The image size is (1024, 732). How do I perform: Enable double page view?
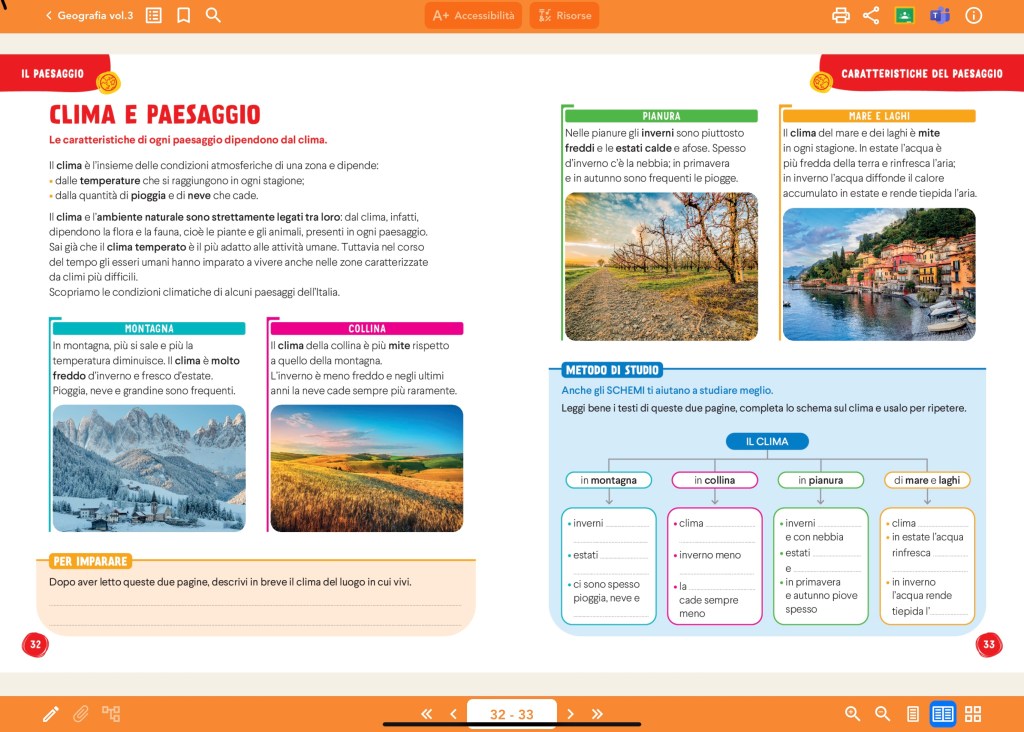pyautogui.click(x=942, y=713)
